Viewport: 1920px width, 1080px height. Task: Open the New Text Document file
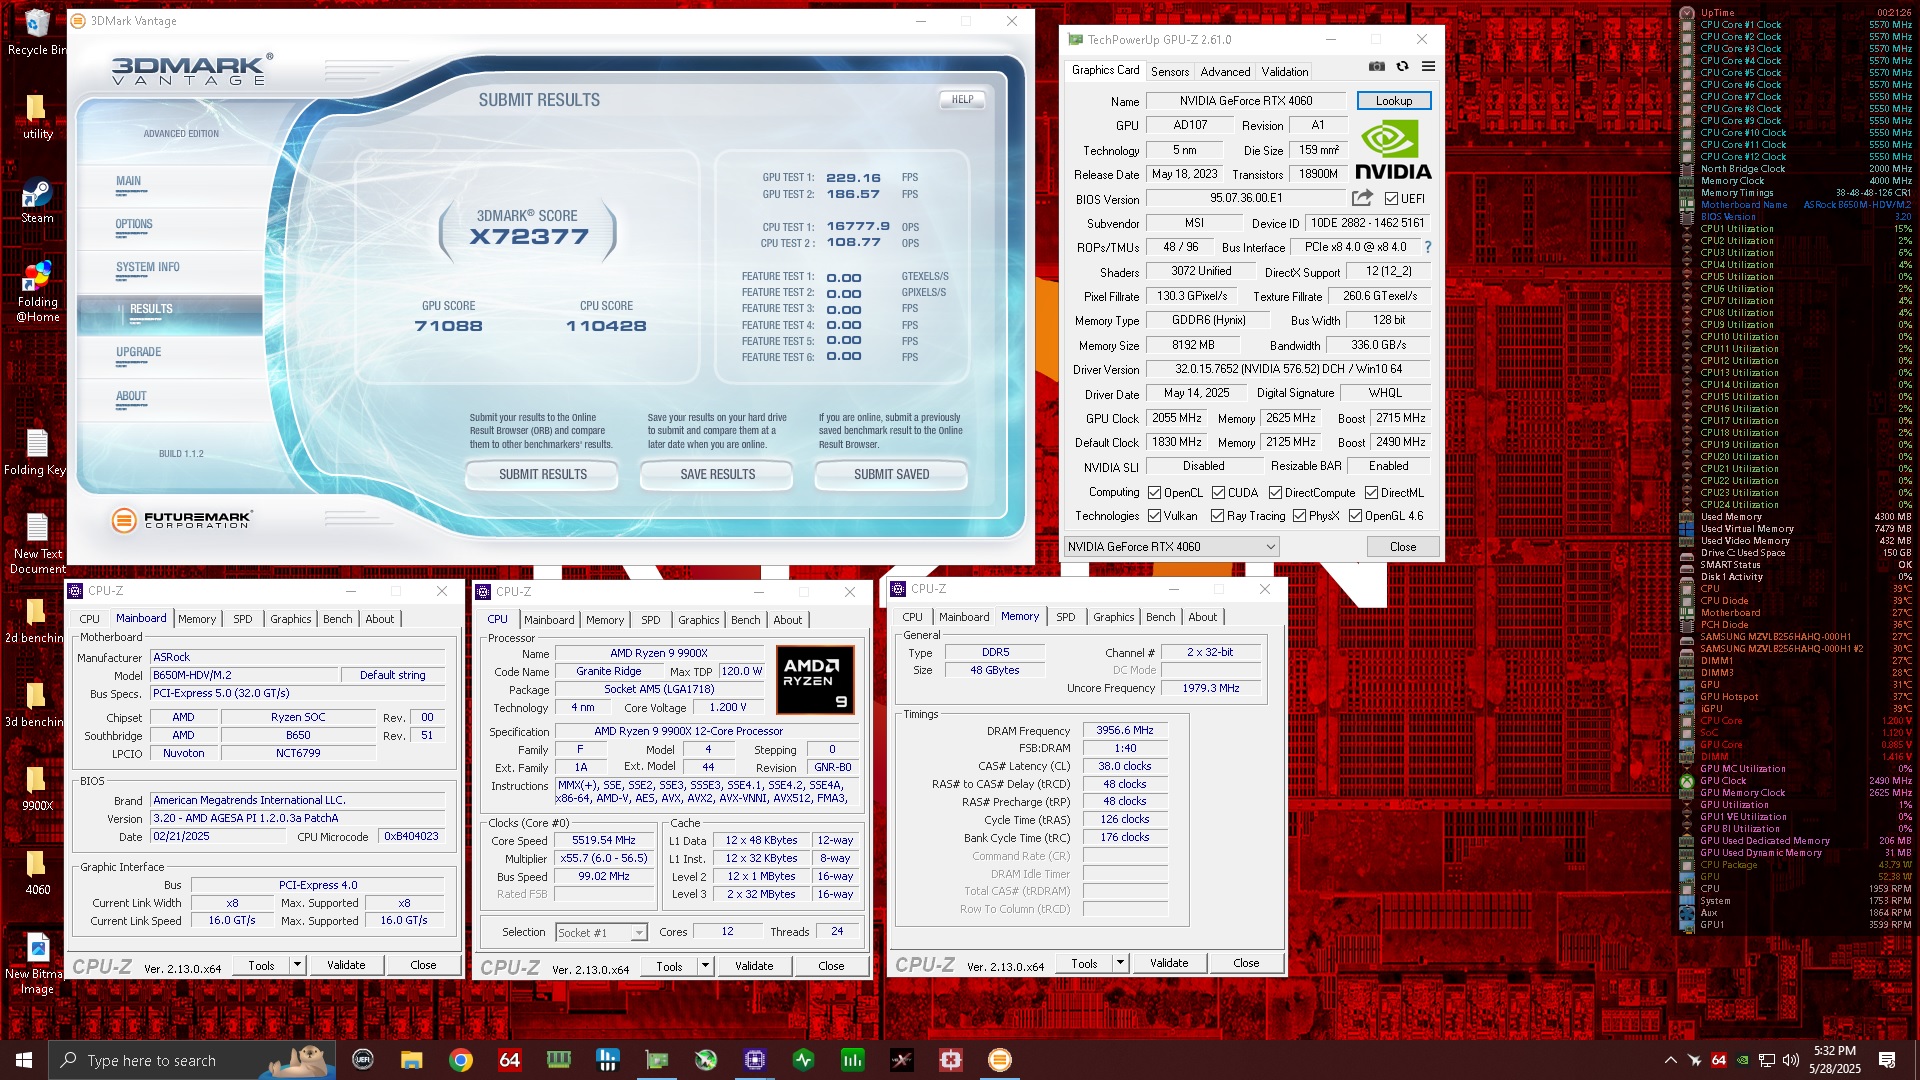[37, 543]
